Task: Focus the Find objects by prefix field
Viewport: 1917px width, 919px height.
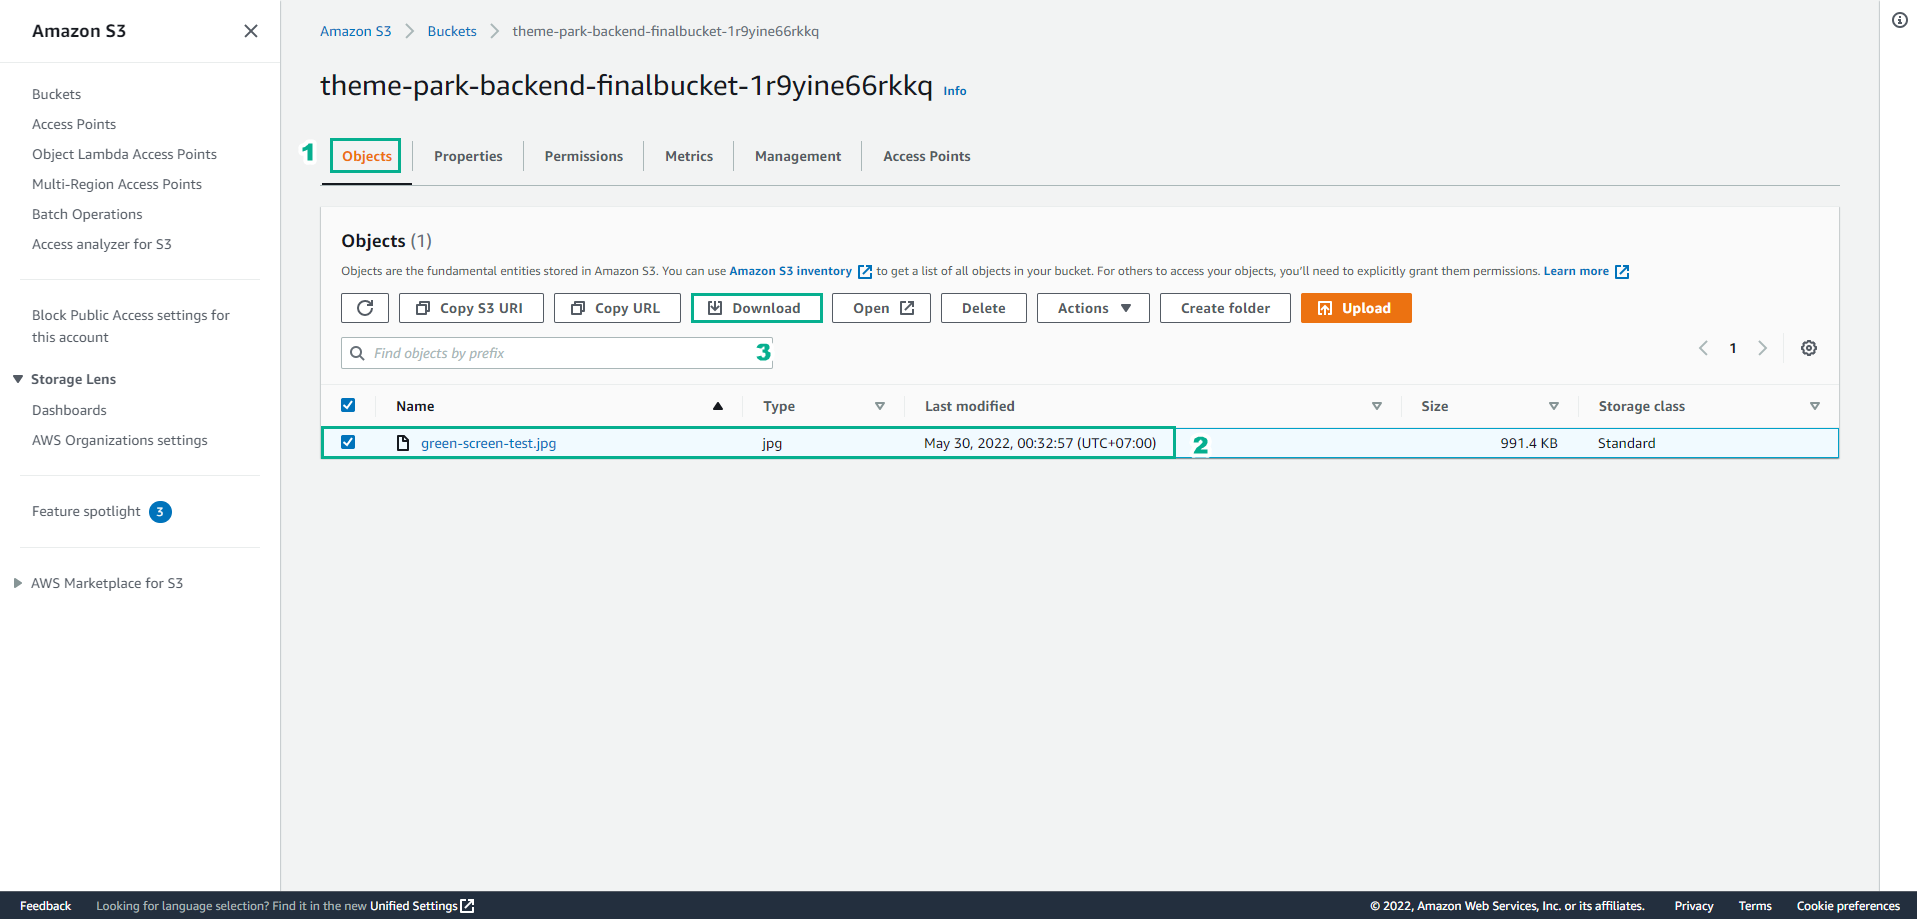Action: 557,353
